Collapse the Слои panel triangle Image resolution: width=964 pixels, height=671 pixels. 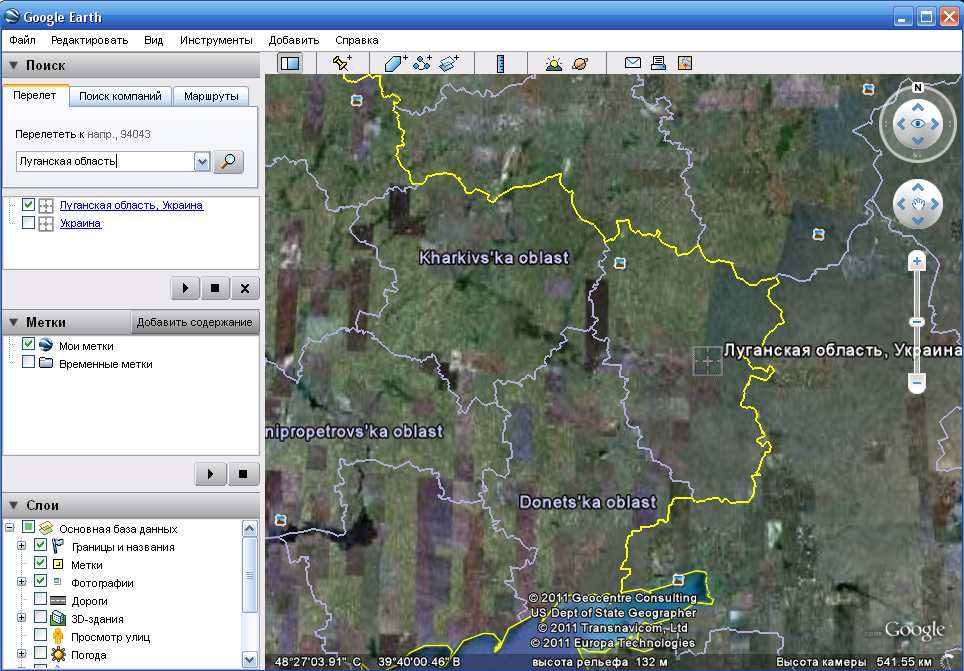click(x=13, y=506)
